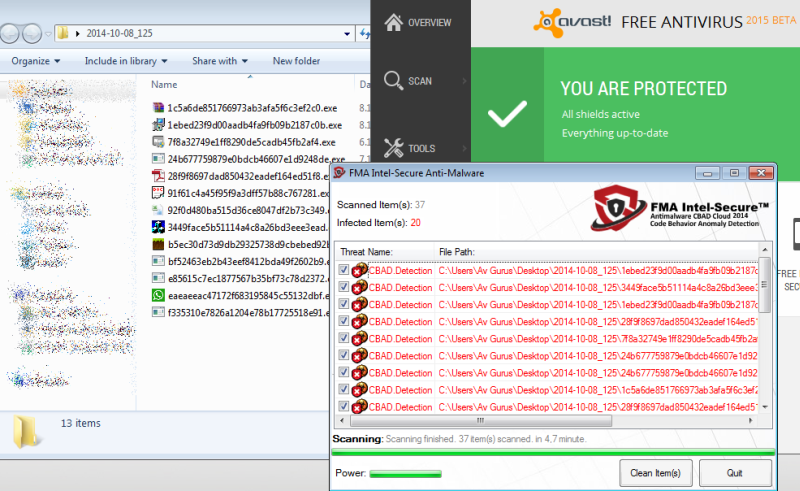Select icon of 1ebed23f9d00aadb4fa9fb09b2187c0b.exe

(x=158, y=125)
